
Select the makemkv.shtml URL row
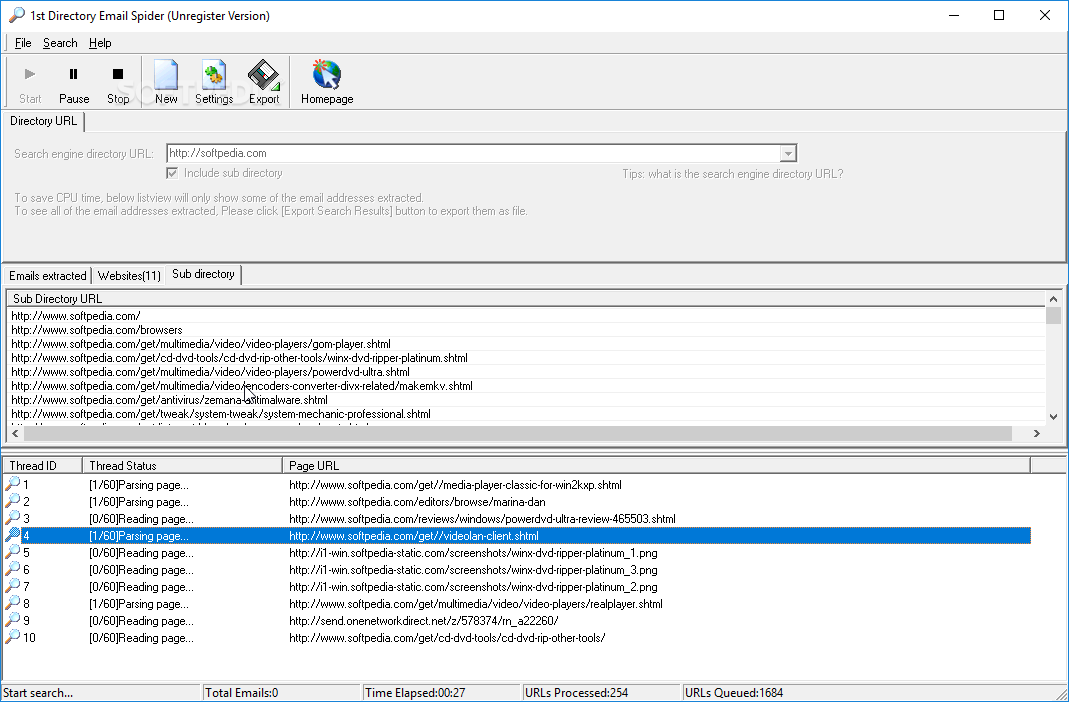pyautogui.click(x=526, y=386)
